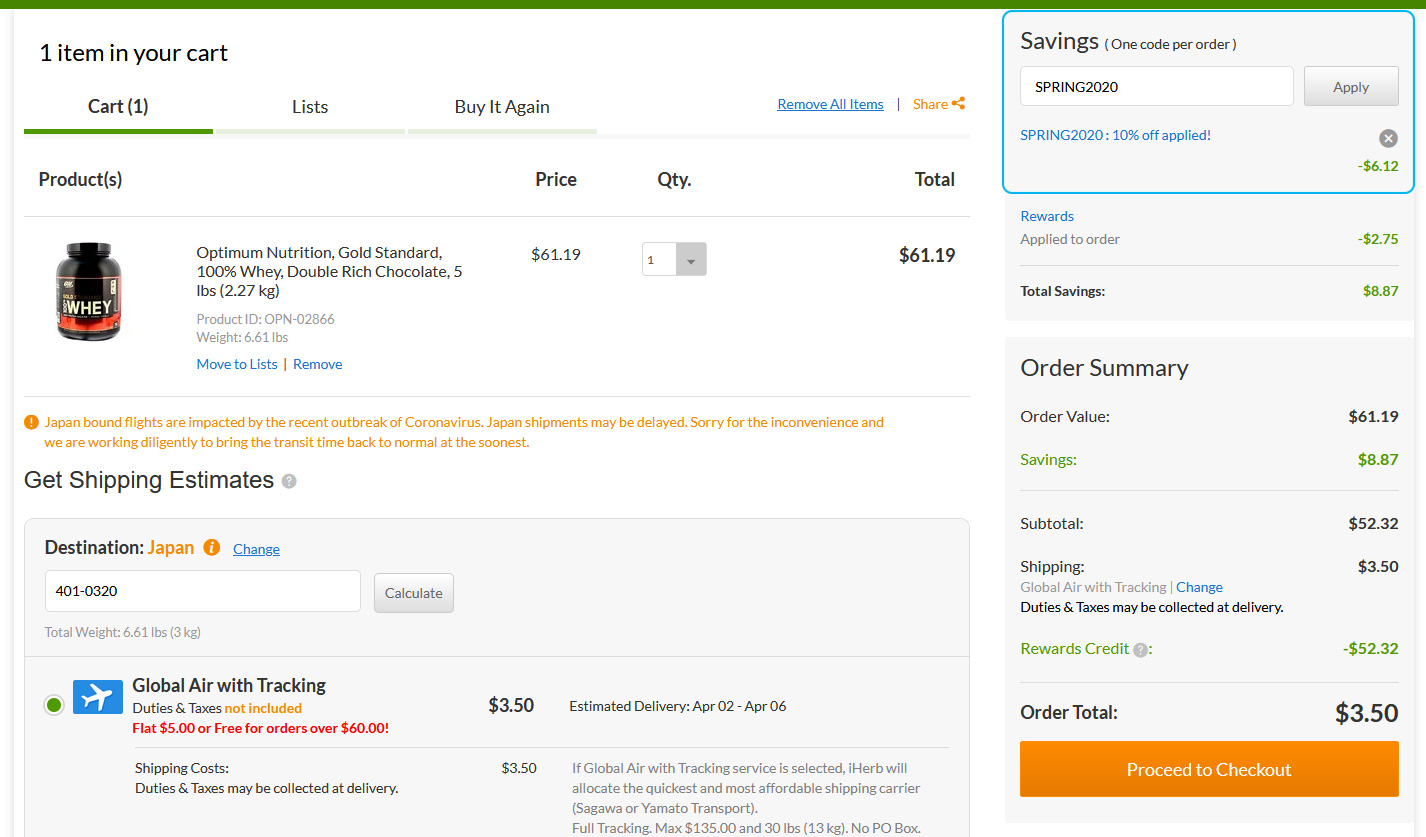This screenshot has height=837, width=1426.
Task: Switch to the Cart (1) tab
Action: 118,107
